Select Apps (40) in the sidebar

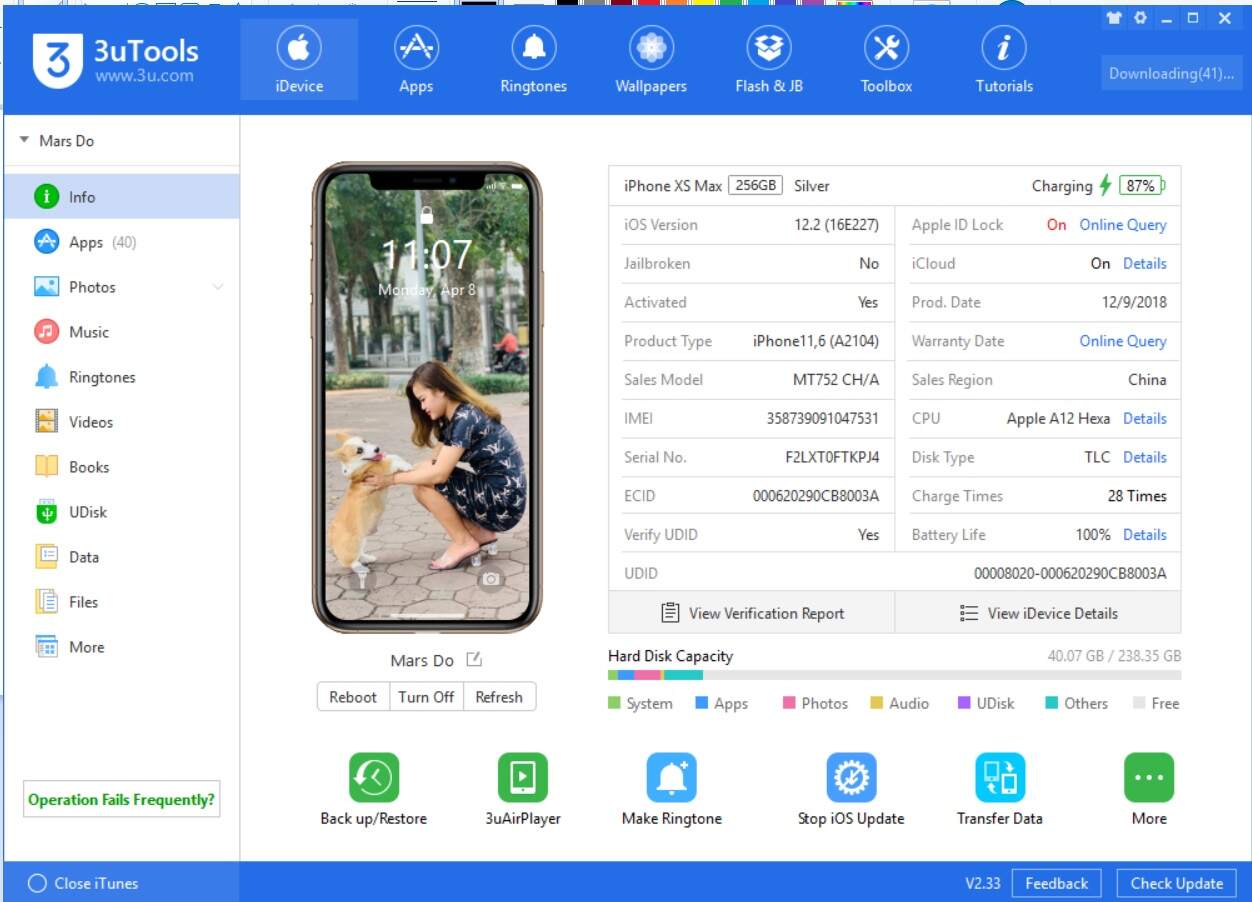(x=122, y=242)
